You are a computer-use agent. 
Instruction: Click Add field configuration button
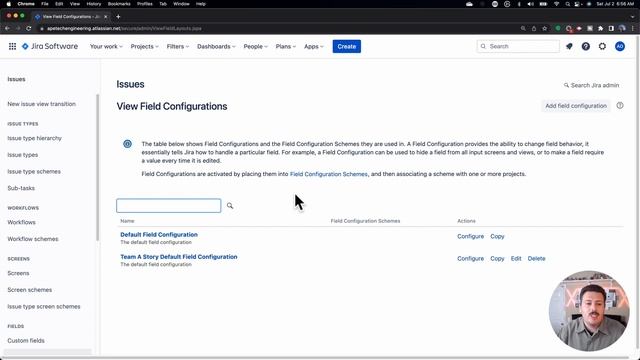(x=576, y=106)
